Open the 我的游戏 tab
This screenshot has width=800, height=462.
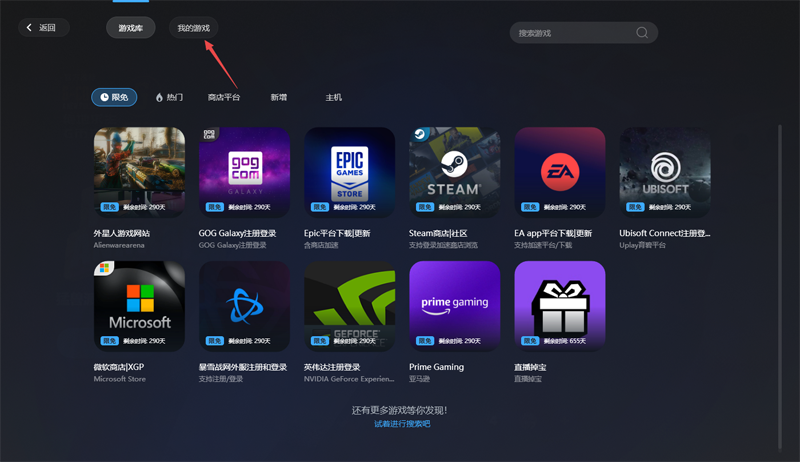193,28
